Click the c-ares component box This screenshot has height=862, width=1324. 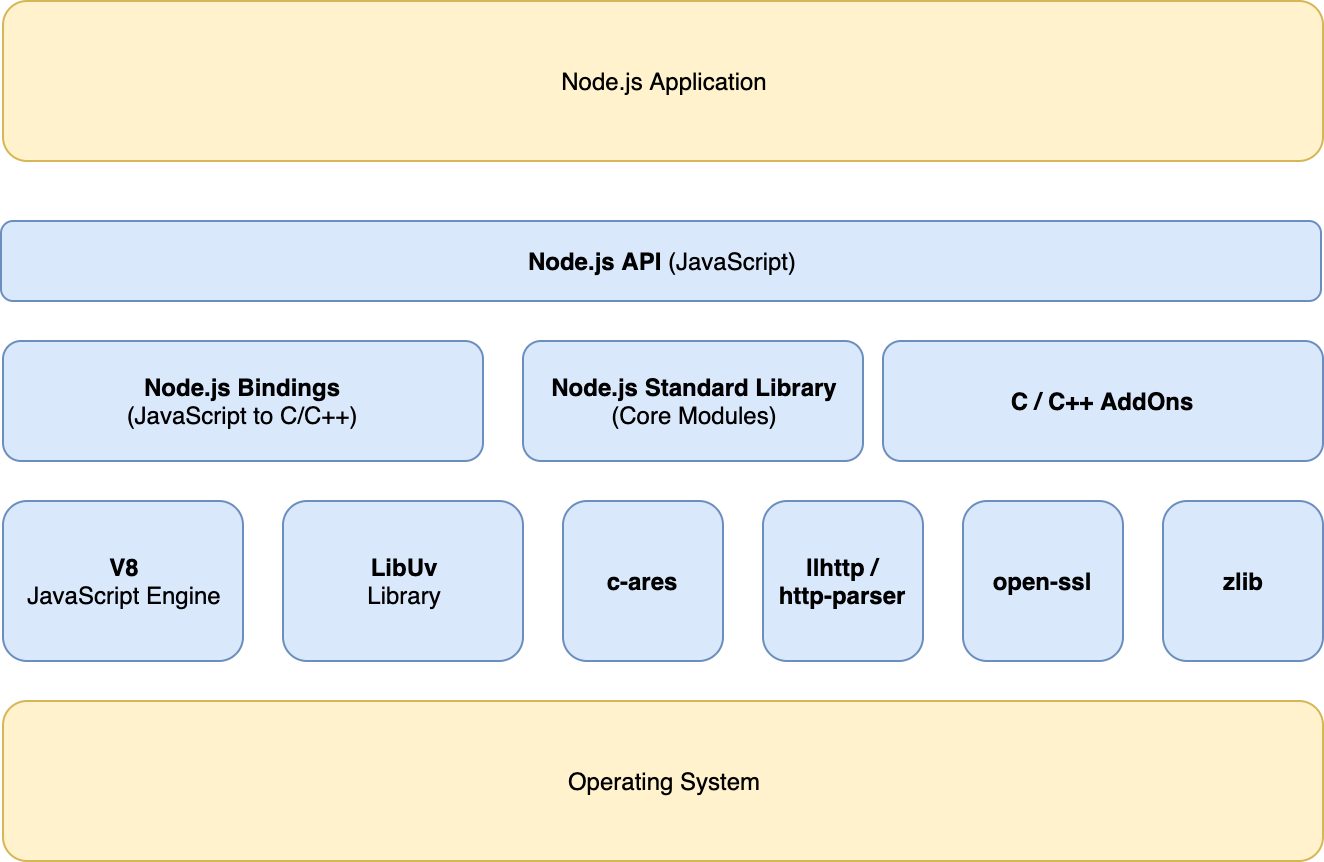click(643, 580)
